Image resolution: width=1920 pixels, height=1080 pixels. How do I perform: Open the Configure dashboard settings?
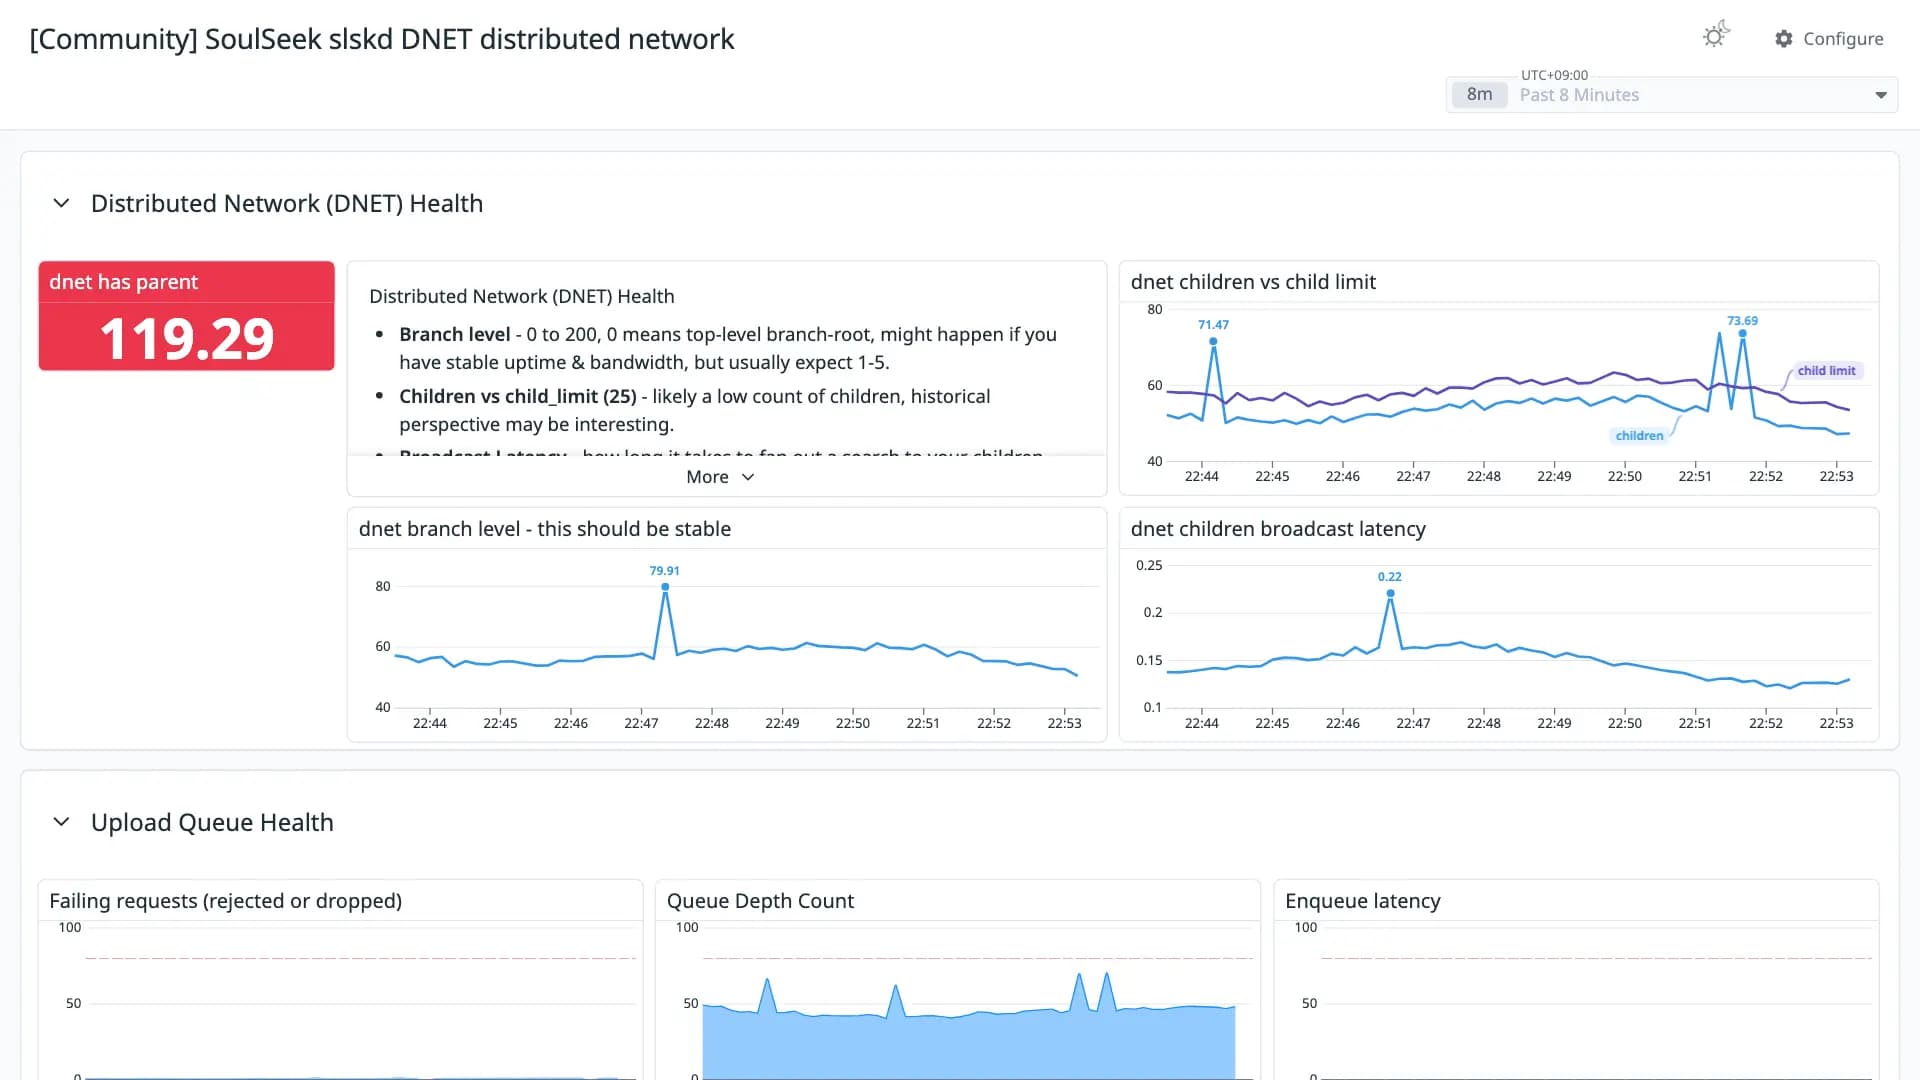pos(1829,39)
